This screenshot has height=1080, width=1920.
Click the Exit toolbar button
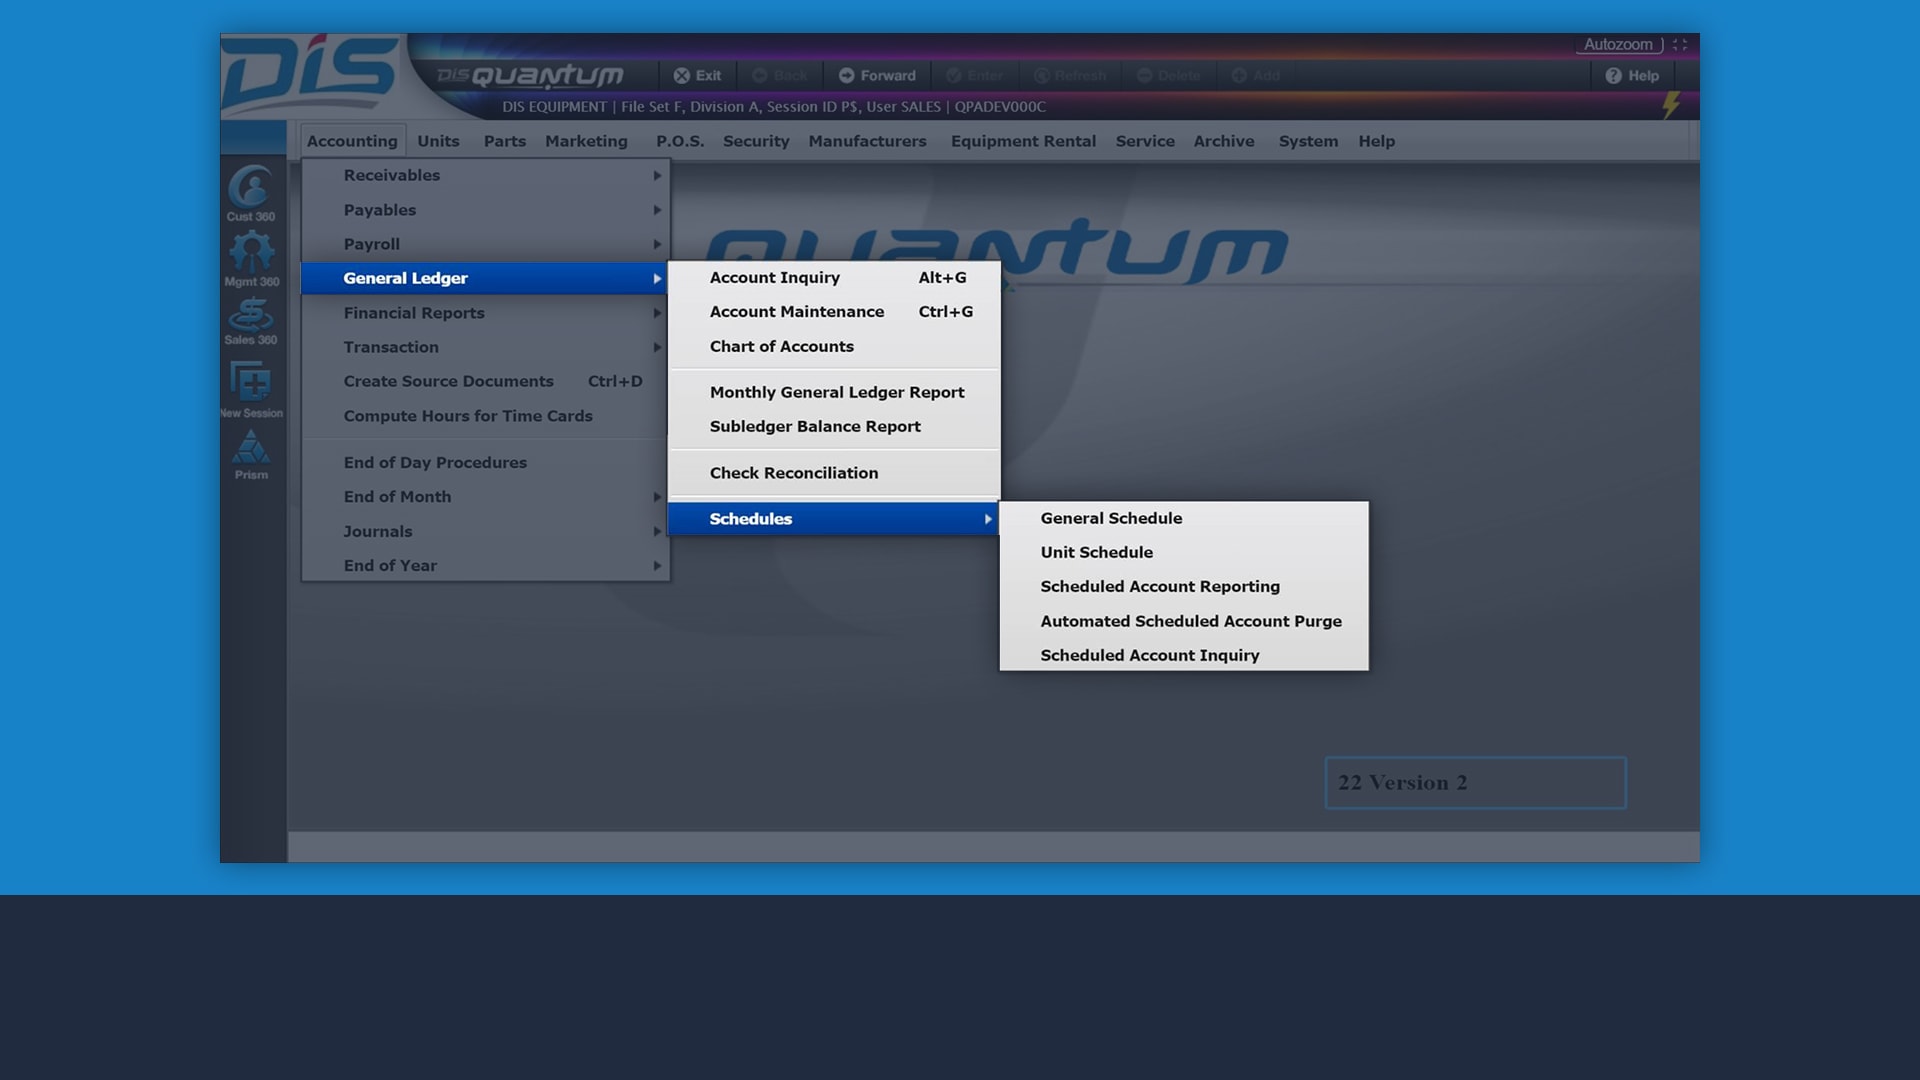point(697,76)
